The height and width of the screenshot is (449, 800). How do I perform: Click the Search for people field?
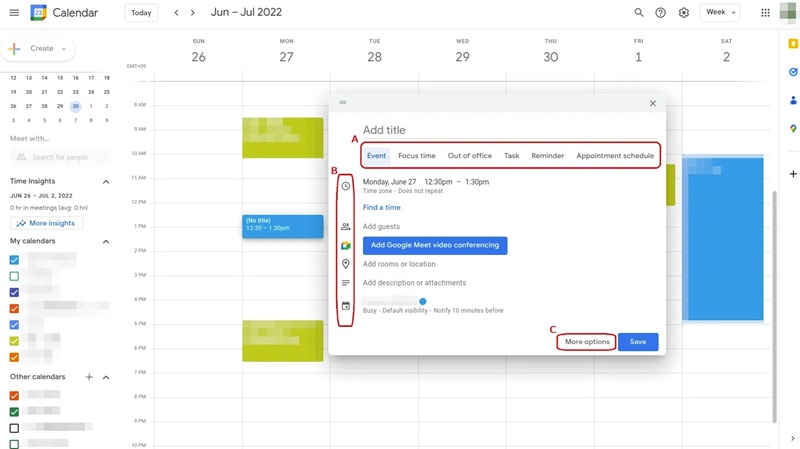(60, 157)
